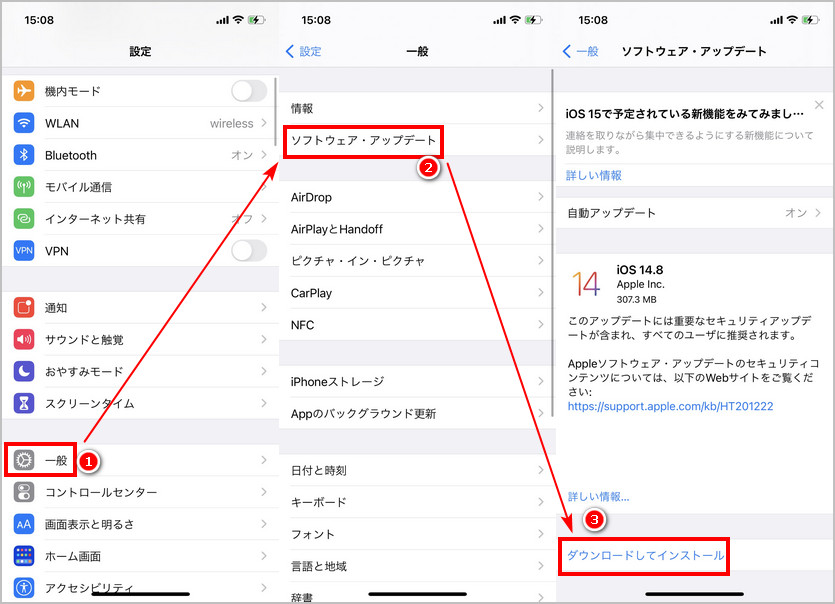Tap the iOS 14 update logo
Image resolution: width=835 pixels, height=604 pixels.
coord(586,283)
